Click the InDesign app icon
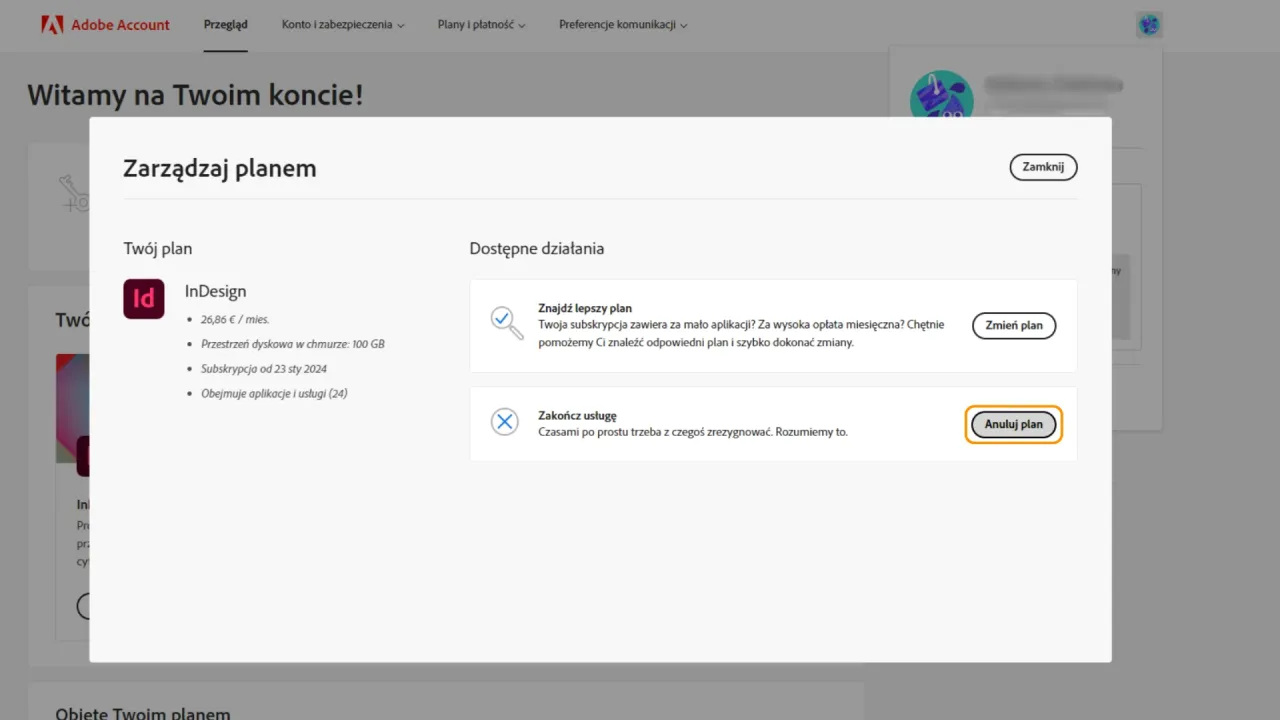Image resolution: width=1280 pixels, height=720 pixels. coord(144,299)
